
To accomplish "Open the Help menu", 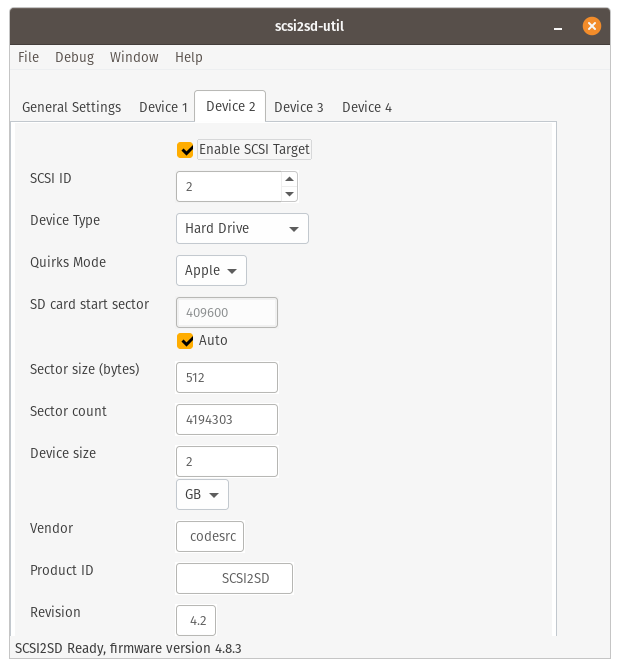I will 189,57.
